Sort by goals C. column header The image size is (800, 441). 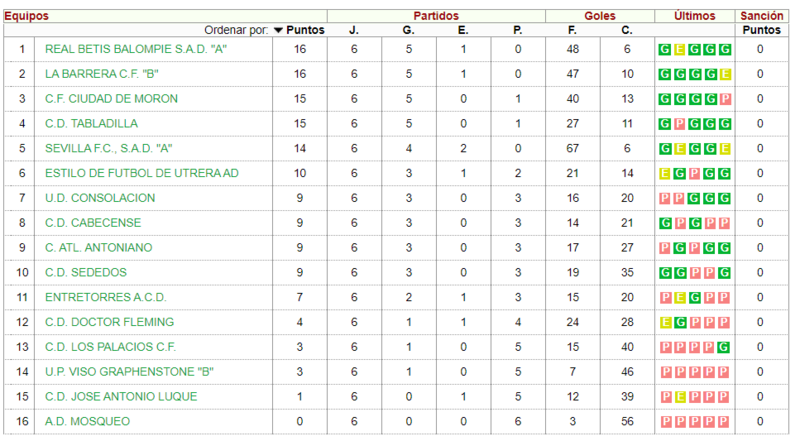[x=627, y=30]
